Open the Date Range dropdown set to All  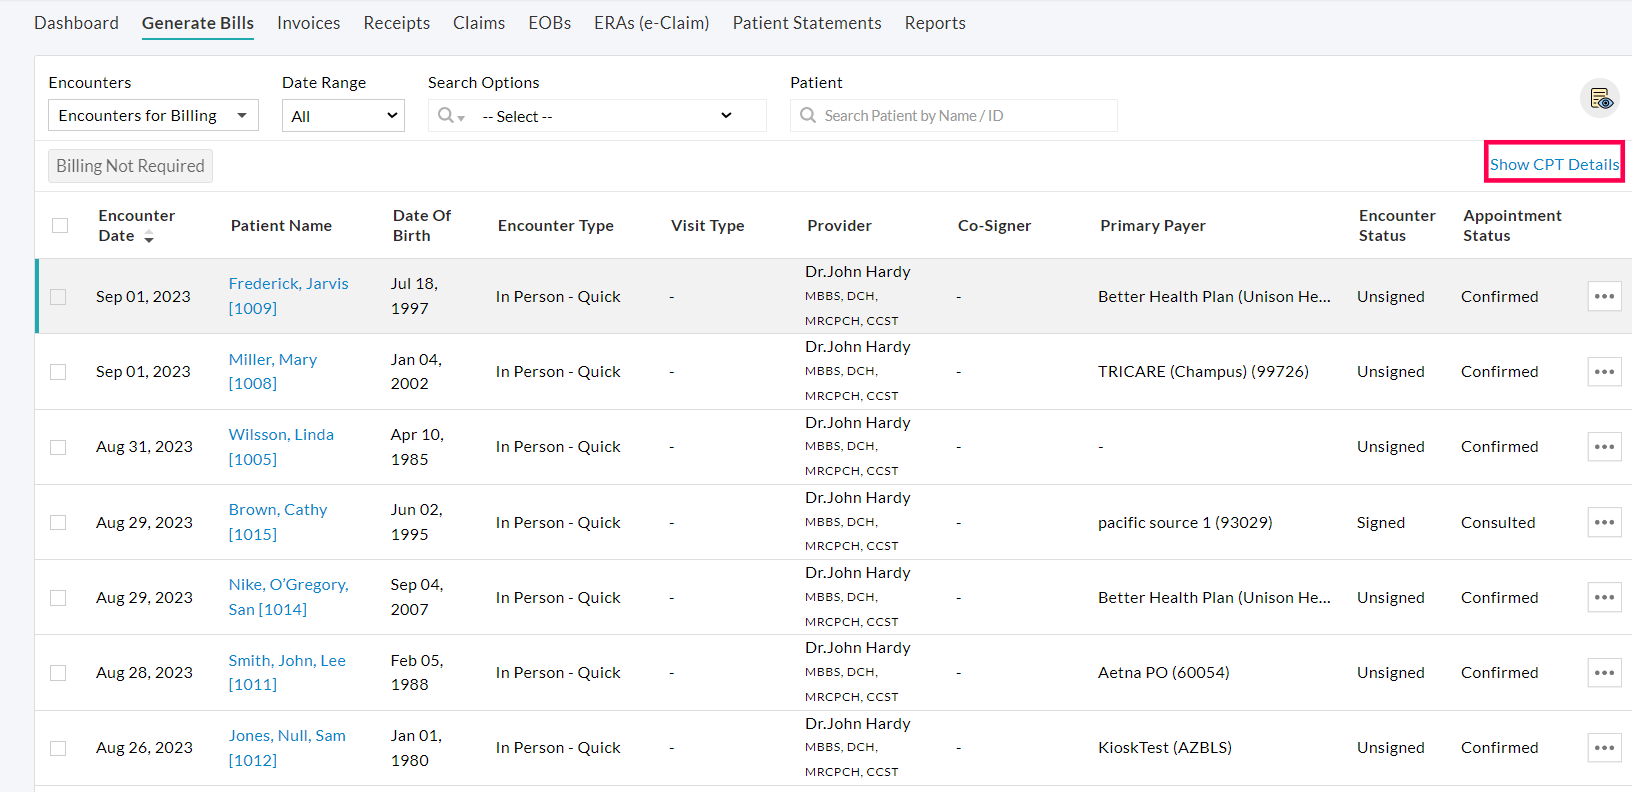pos(343,116)
